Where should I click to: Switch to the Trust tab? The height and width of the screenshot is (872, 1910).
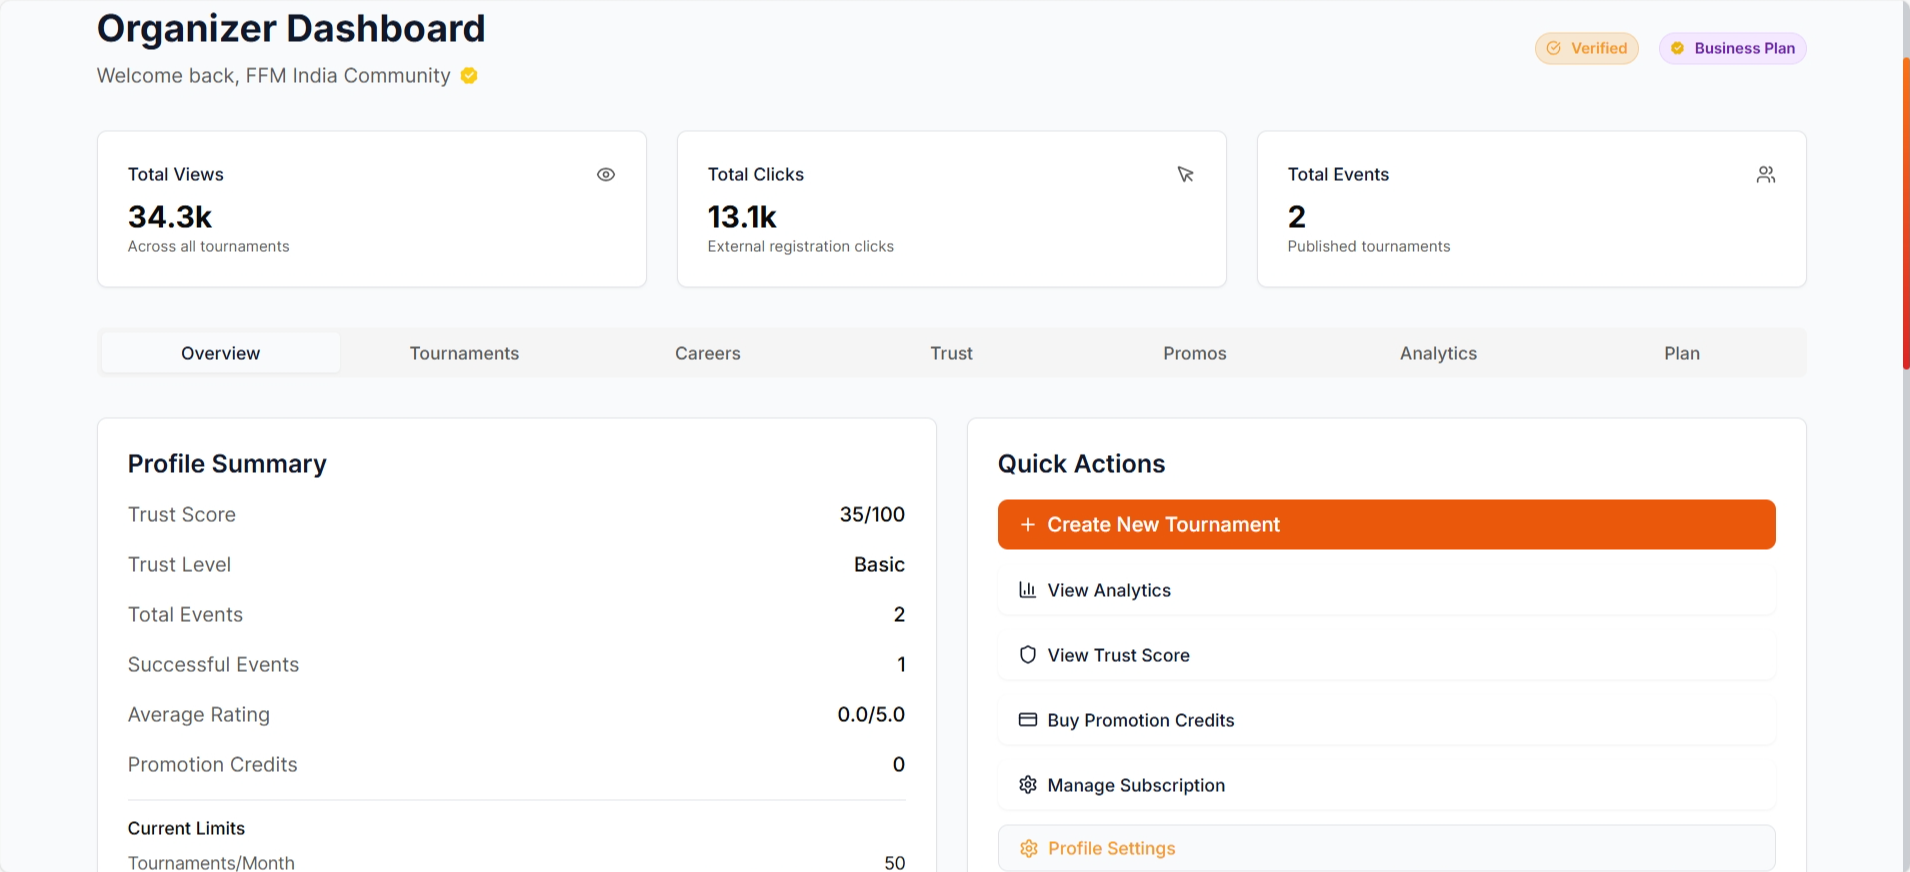click(x=951, y=353)
